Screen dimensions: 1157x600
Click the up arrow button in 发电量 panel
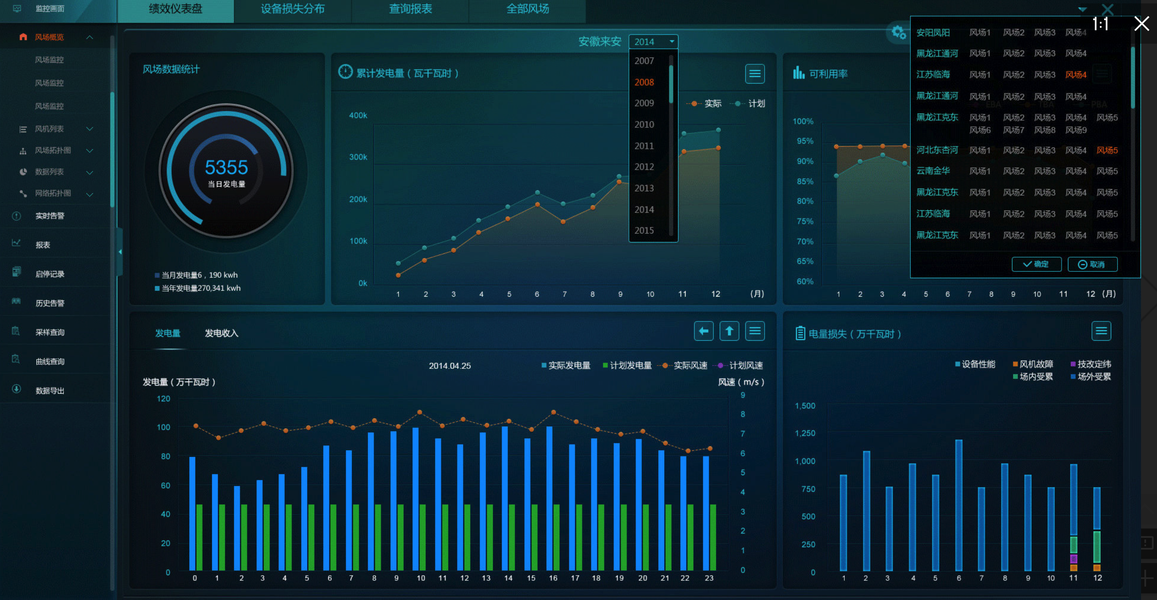[x=729, y=331]
